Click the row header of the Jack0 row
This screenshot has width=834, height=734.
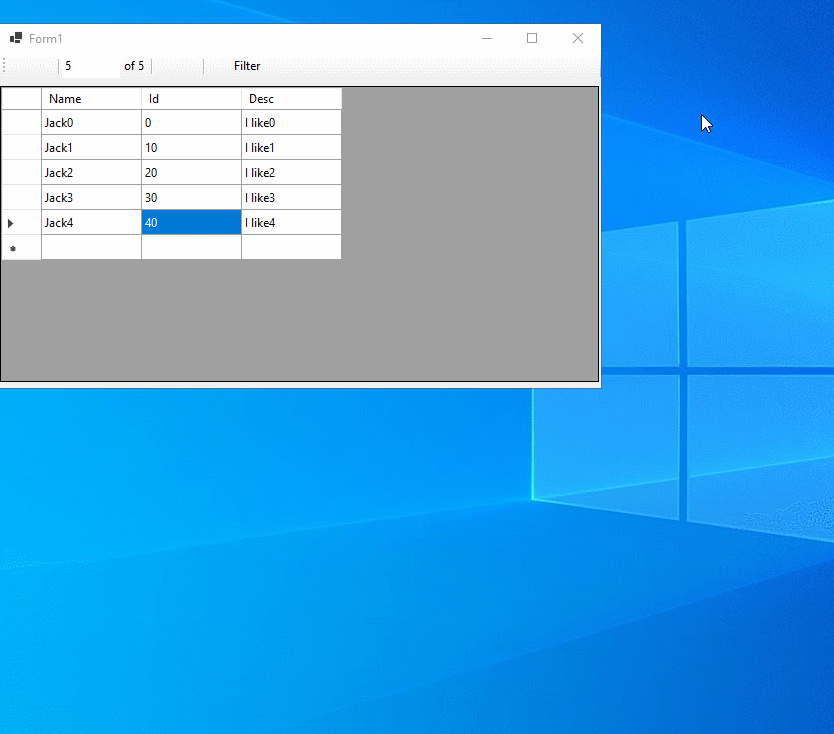pos(21,122)
